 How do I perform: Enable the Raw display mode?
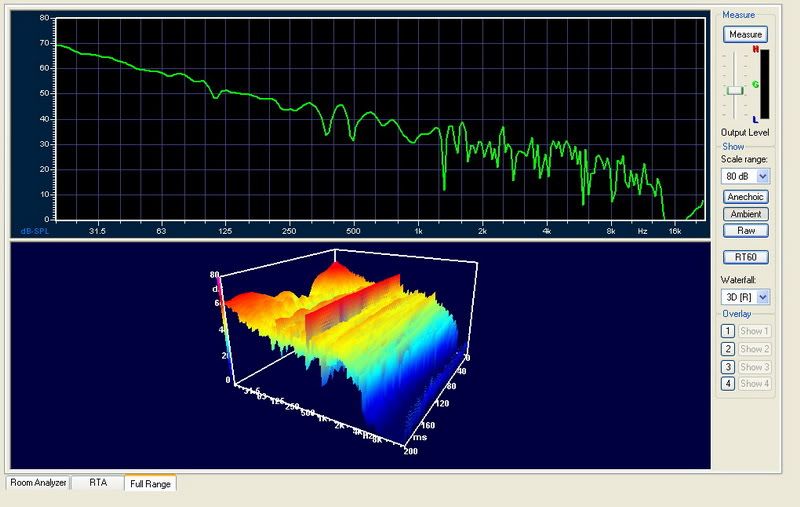click(745, 230)
